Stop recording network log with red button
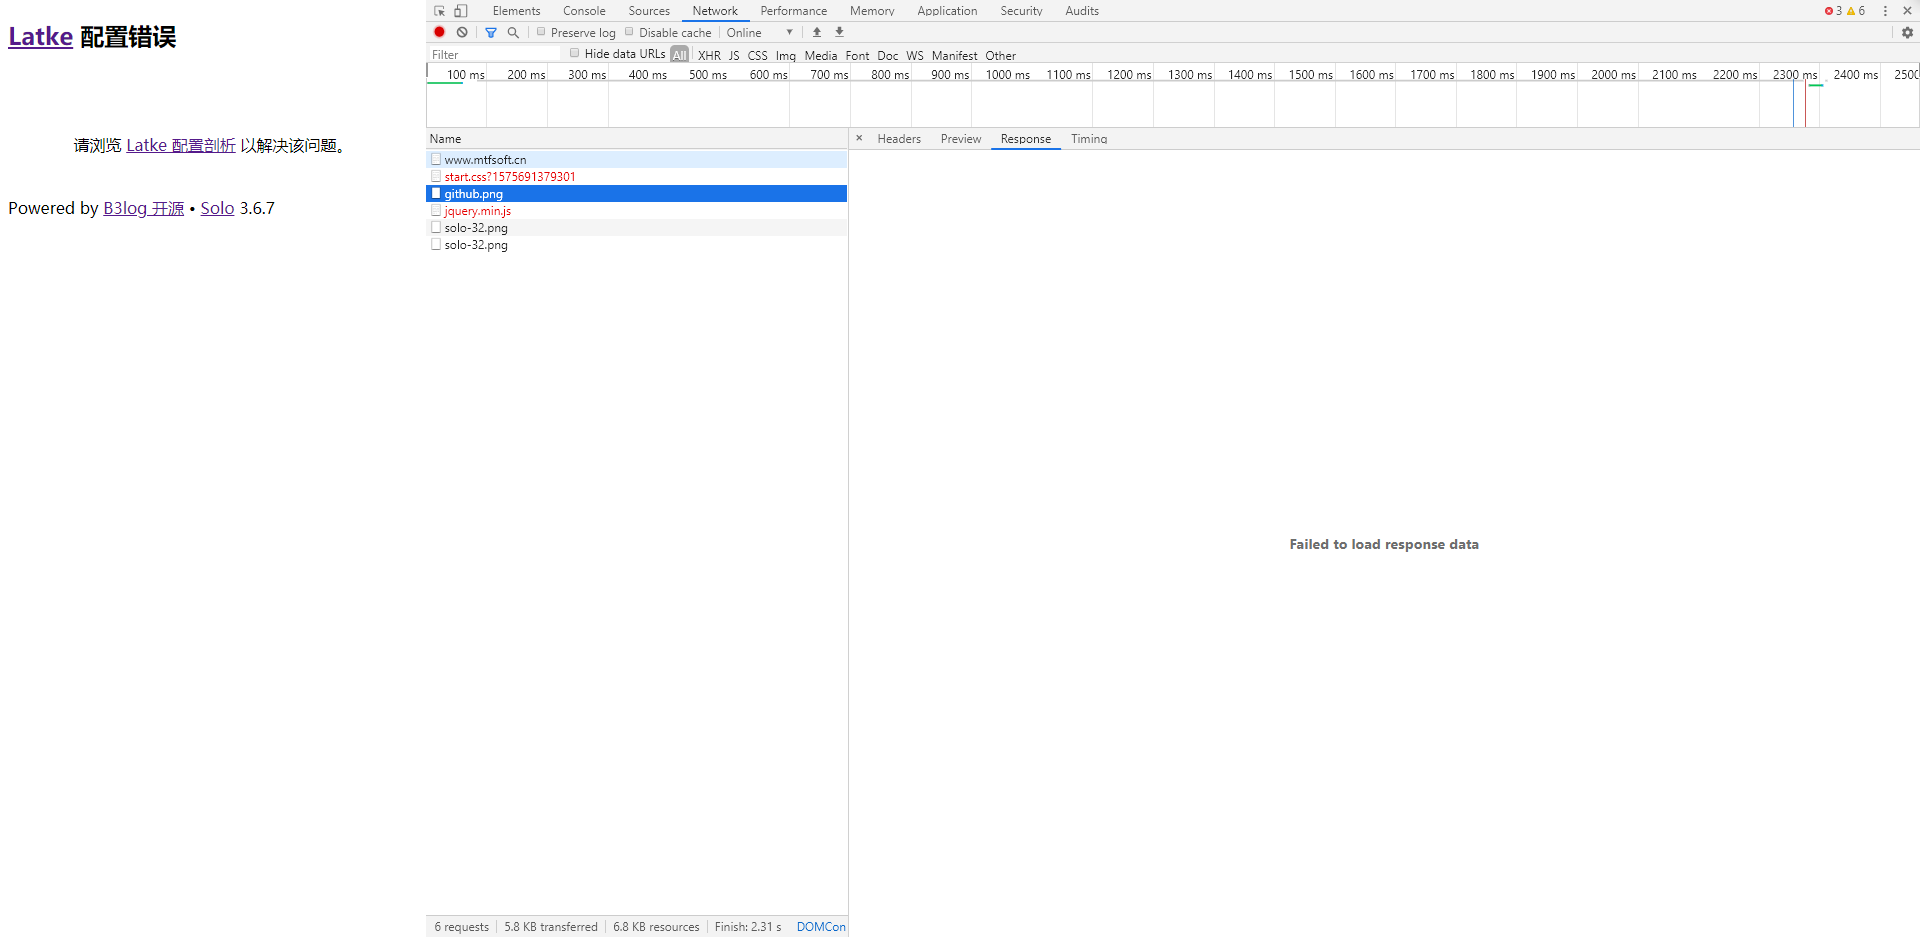 pos(439,32)
